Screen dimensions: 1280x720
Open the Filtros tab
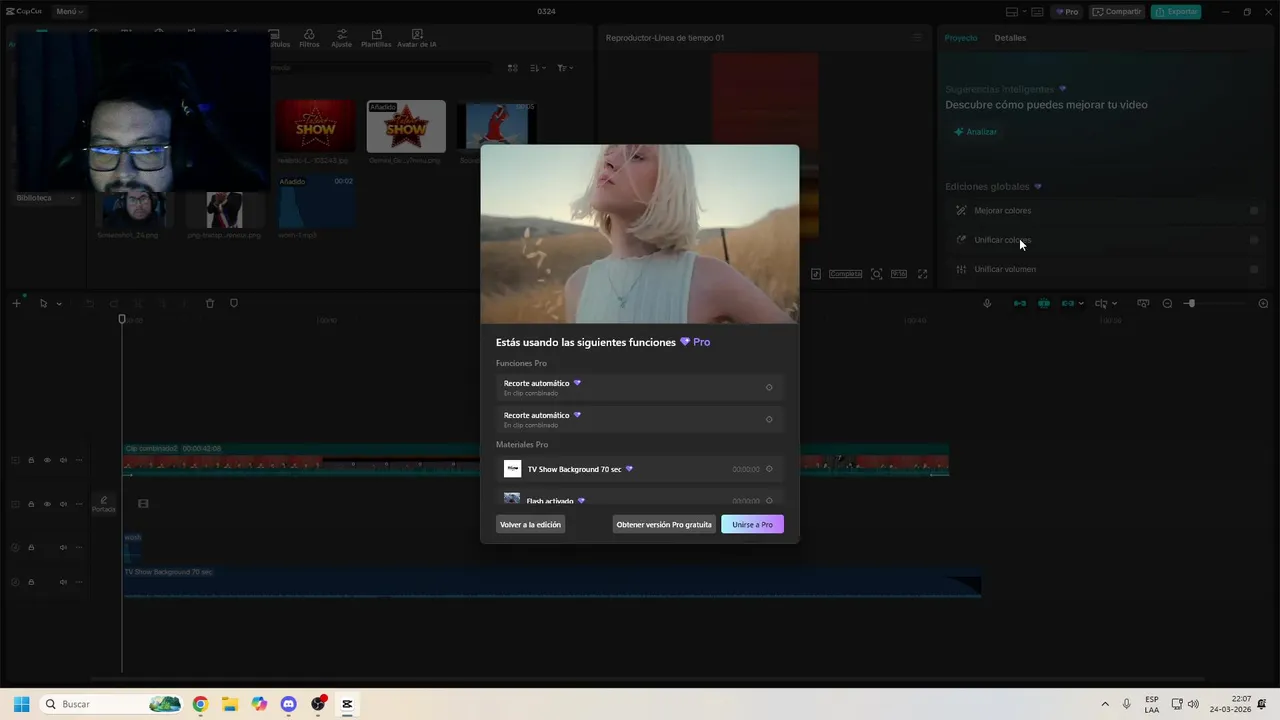pyautogui.click(x=309, y=38)
